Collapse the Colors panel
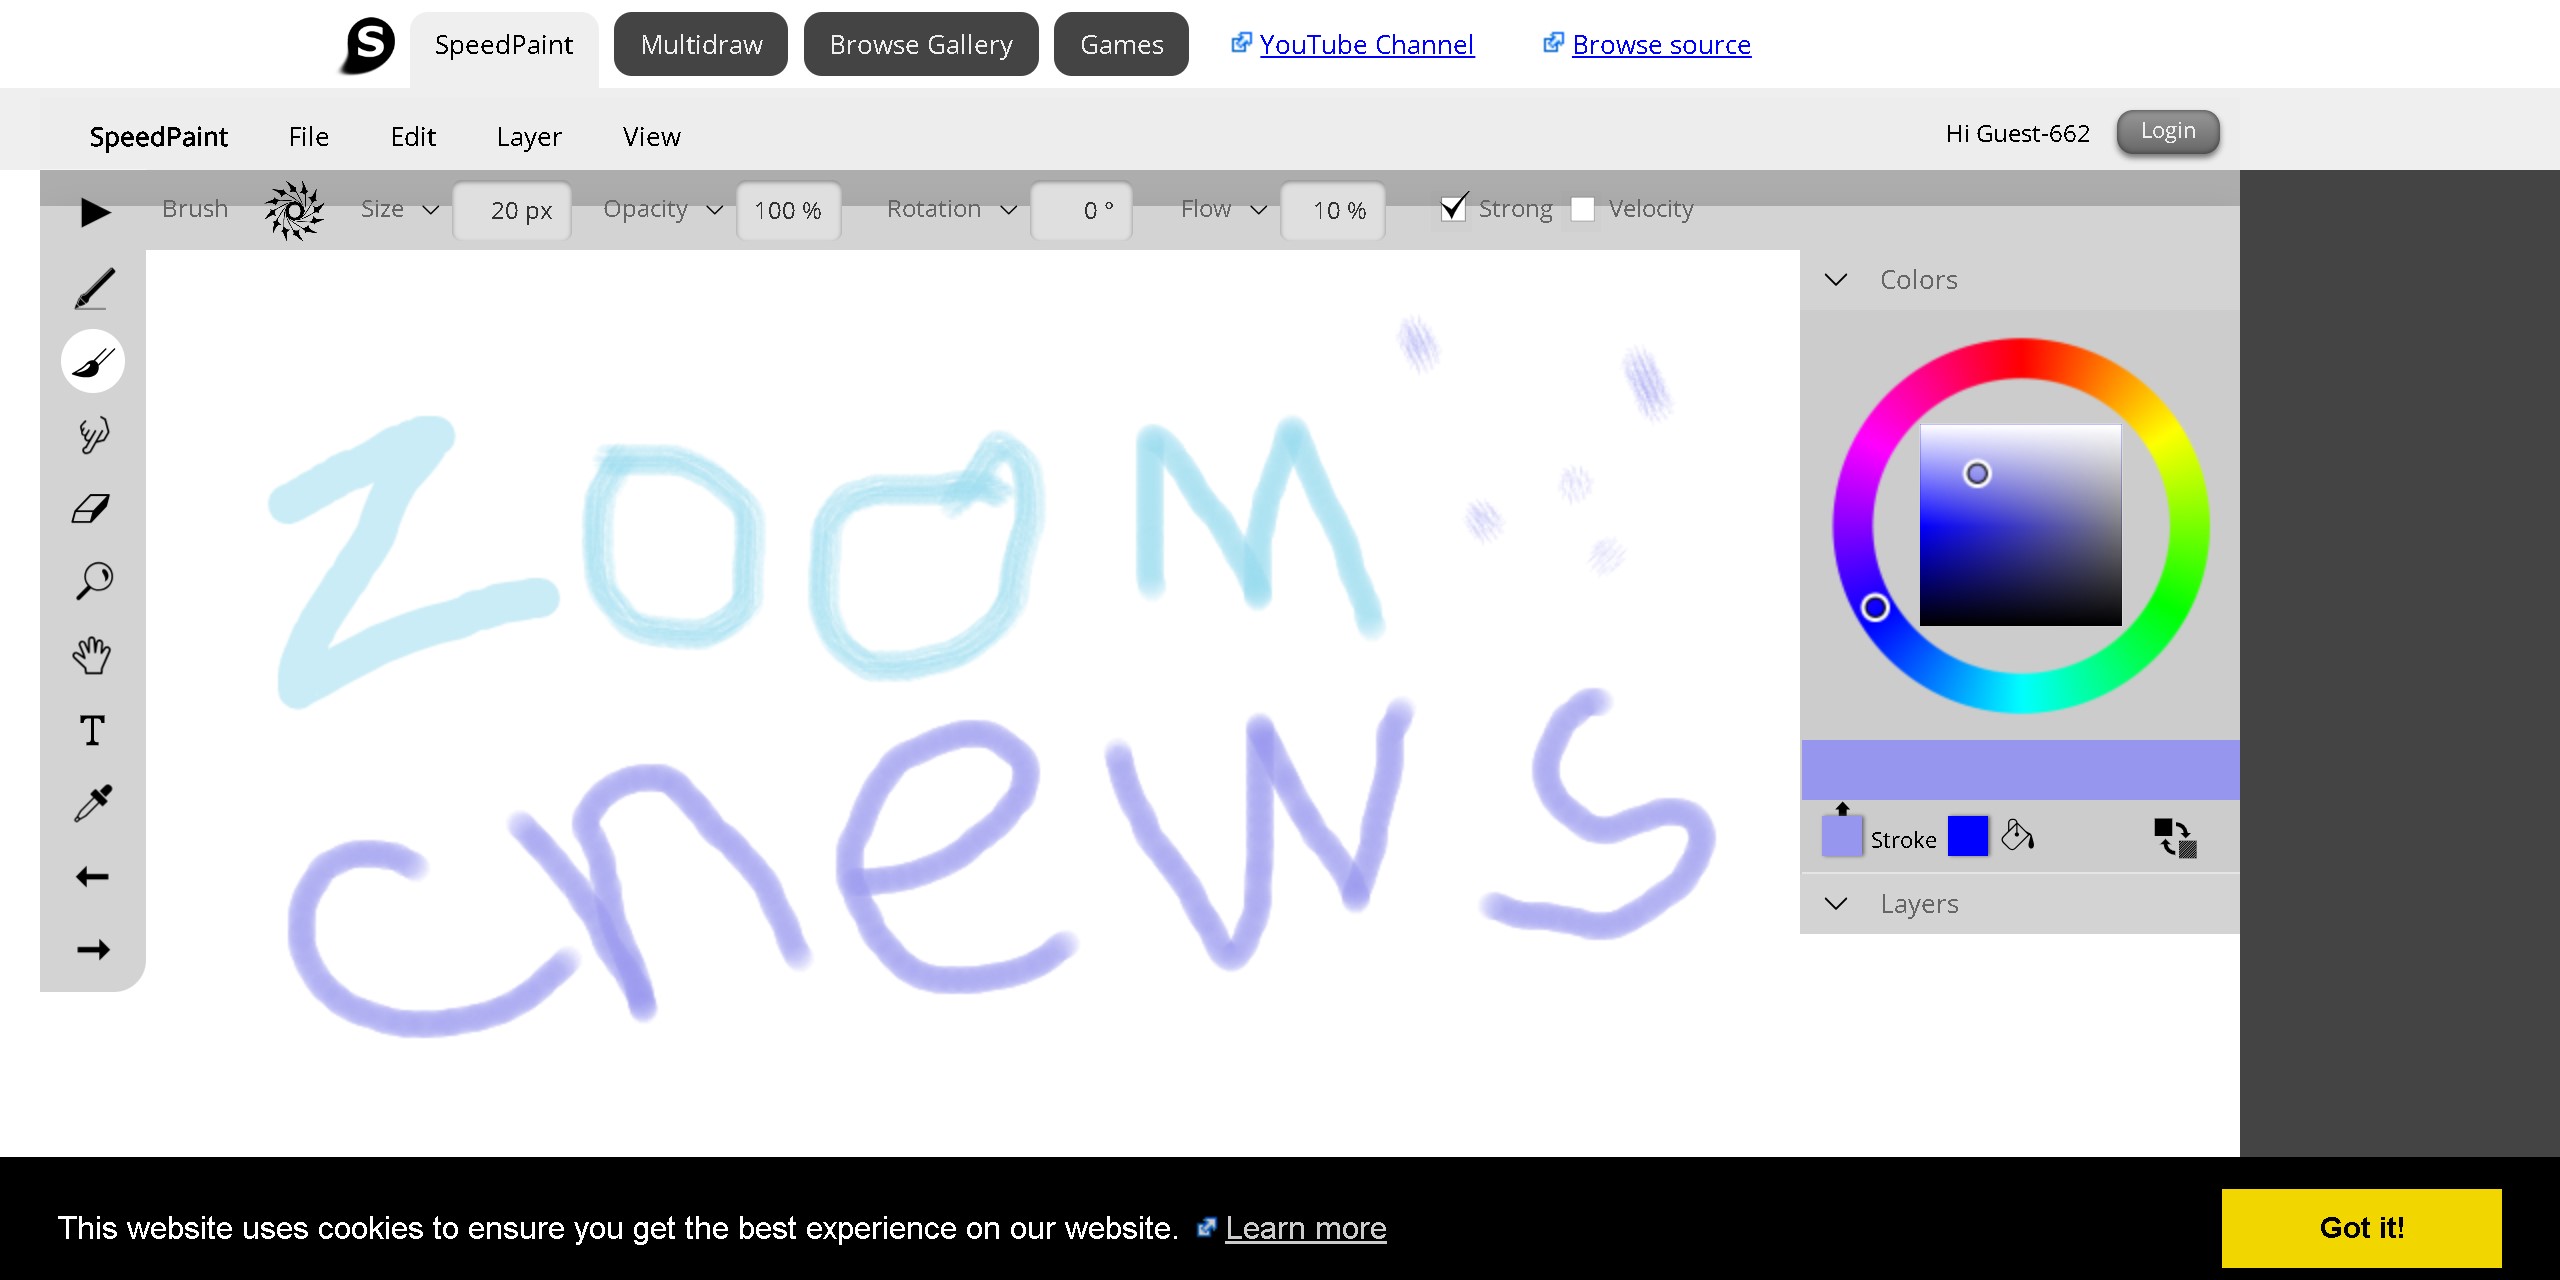The image size is (2560, 1280). [1836, 280]
